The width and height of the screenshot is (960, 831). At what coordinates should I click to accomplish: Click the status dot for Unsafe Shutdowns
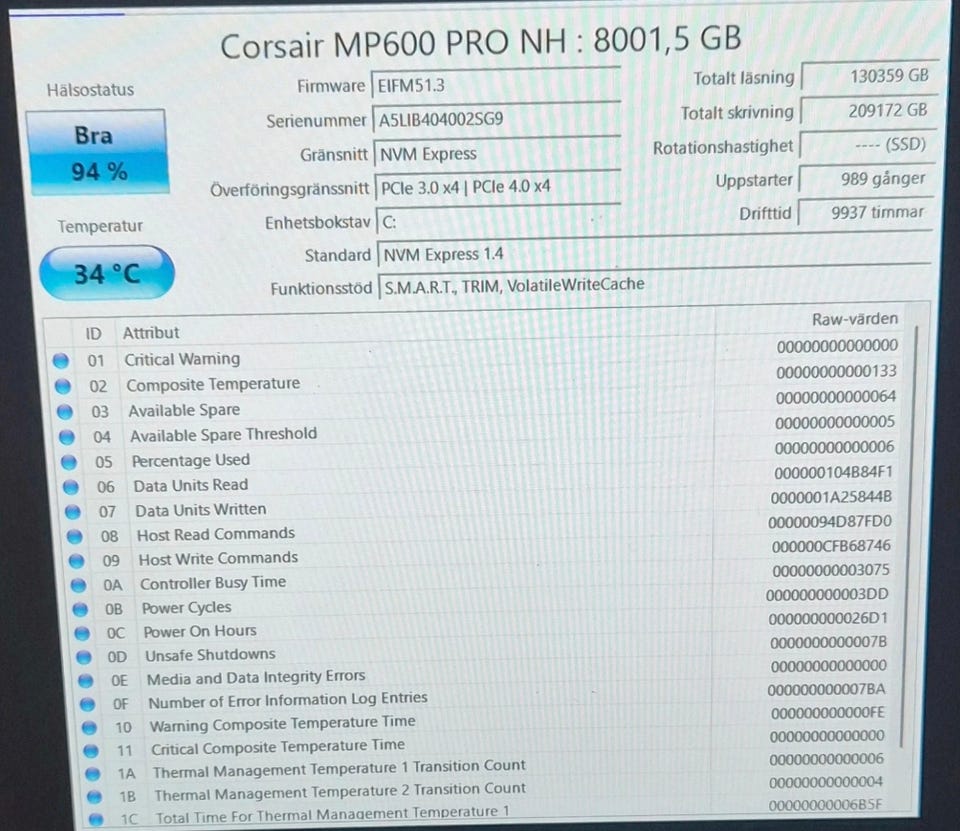coord(83,657)
